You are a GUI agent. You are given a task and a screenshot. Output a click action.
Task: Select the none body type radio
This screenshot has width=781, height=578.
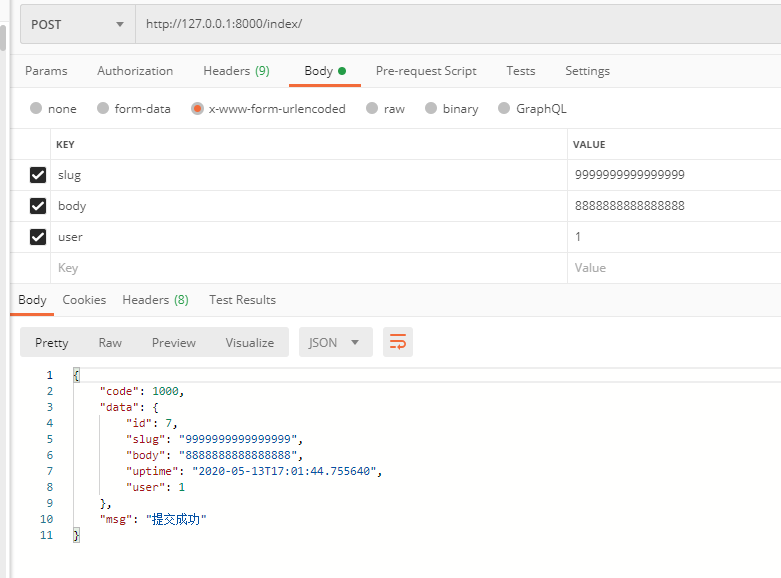(x=37, y=109)
